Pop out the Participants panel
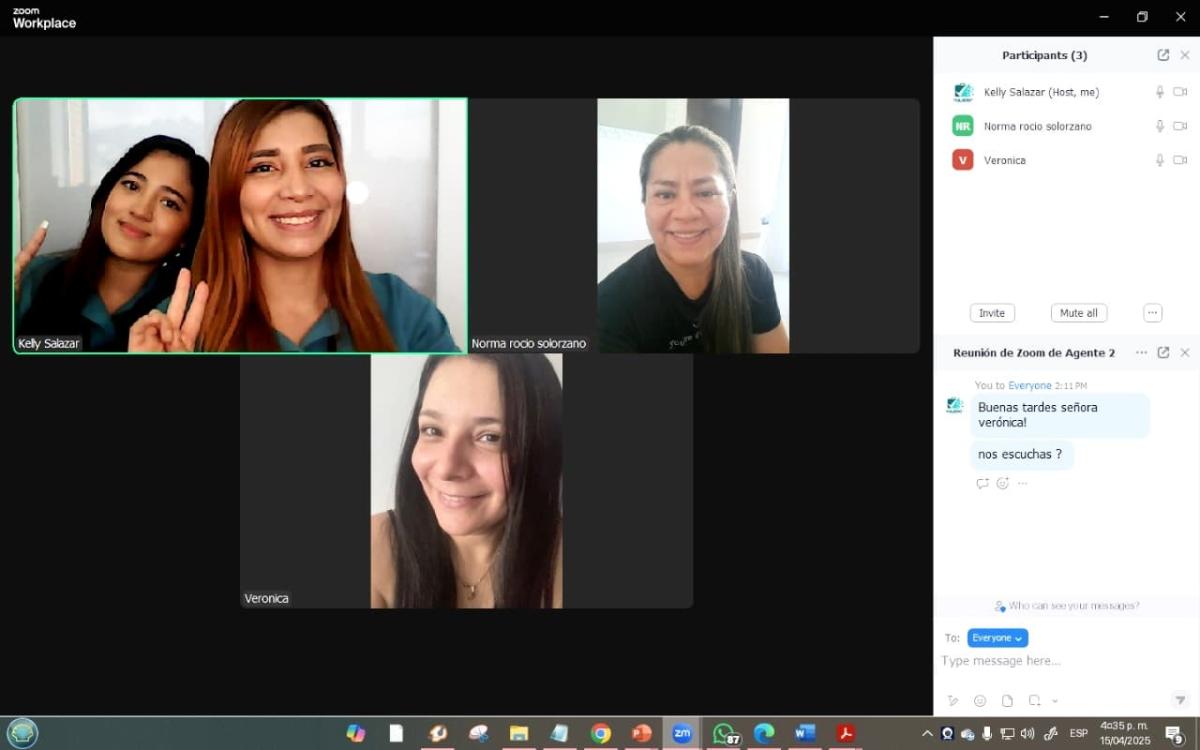Viewport: 1200px width, 750px height. (x=1163, y=56)
